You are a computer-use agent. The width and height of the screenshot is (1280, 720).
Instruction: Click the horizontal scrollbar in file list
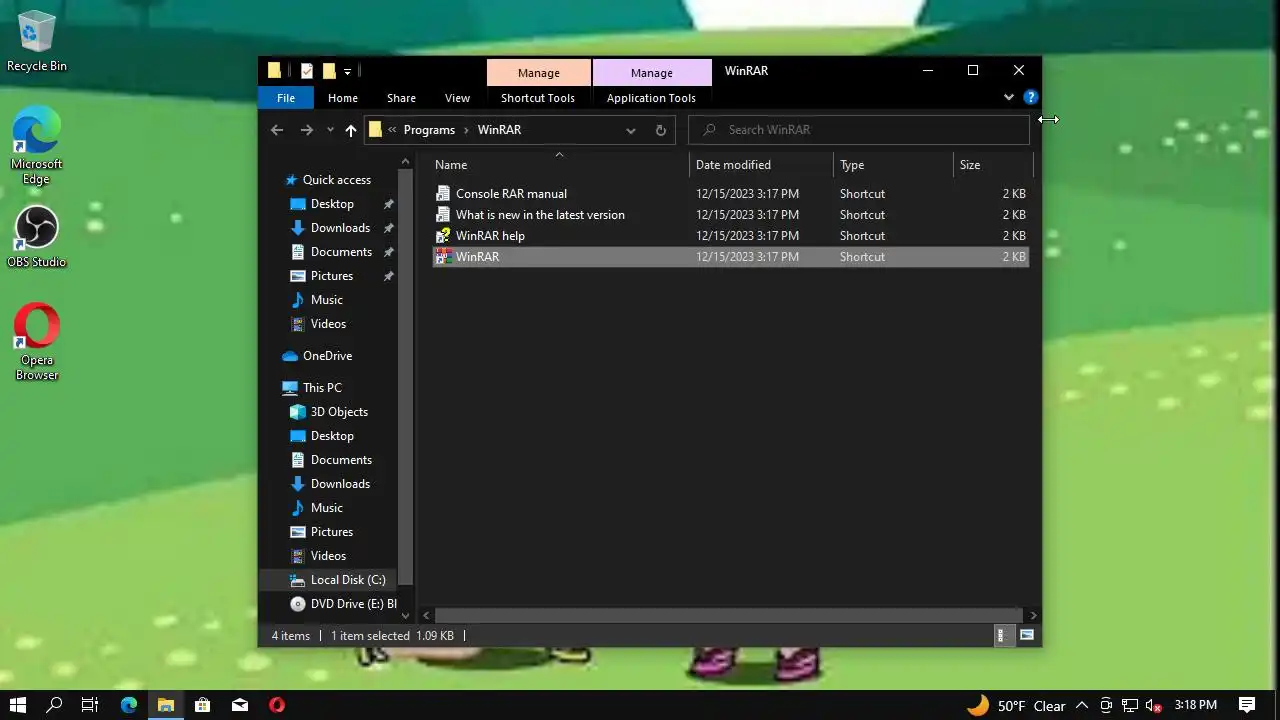[x=728, y=615]
